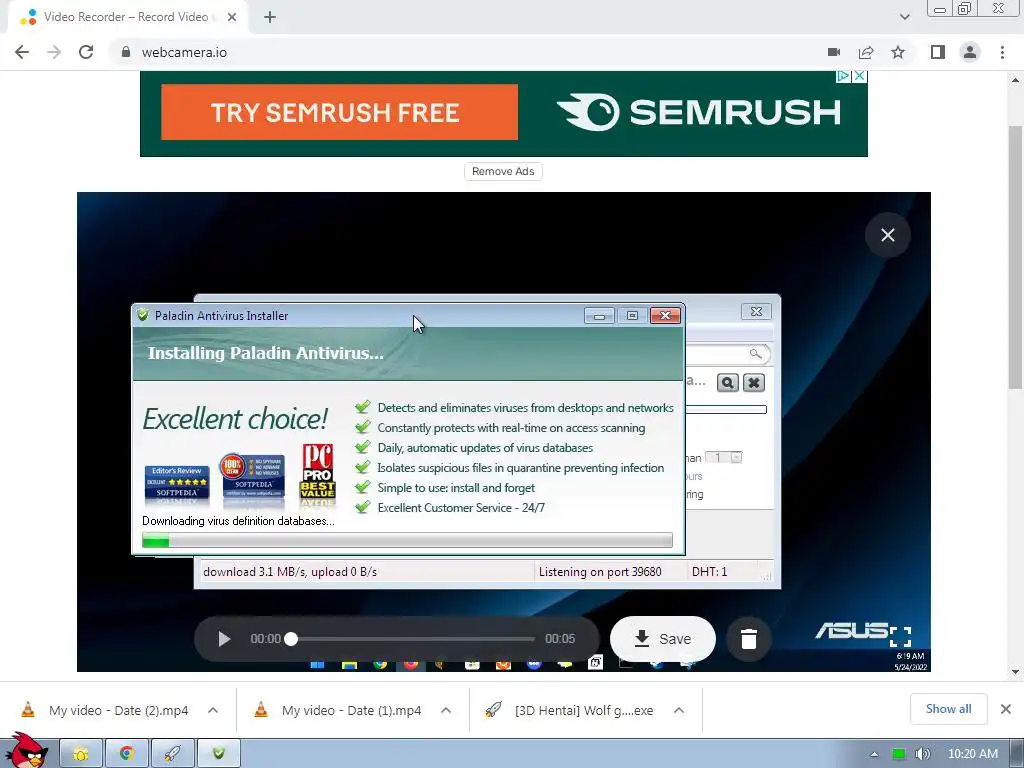Select the Video Recorder browser tab
This screenshot has height=768, width=1024.
127,17
